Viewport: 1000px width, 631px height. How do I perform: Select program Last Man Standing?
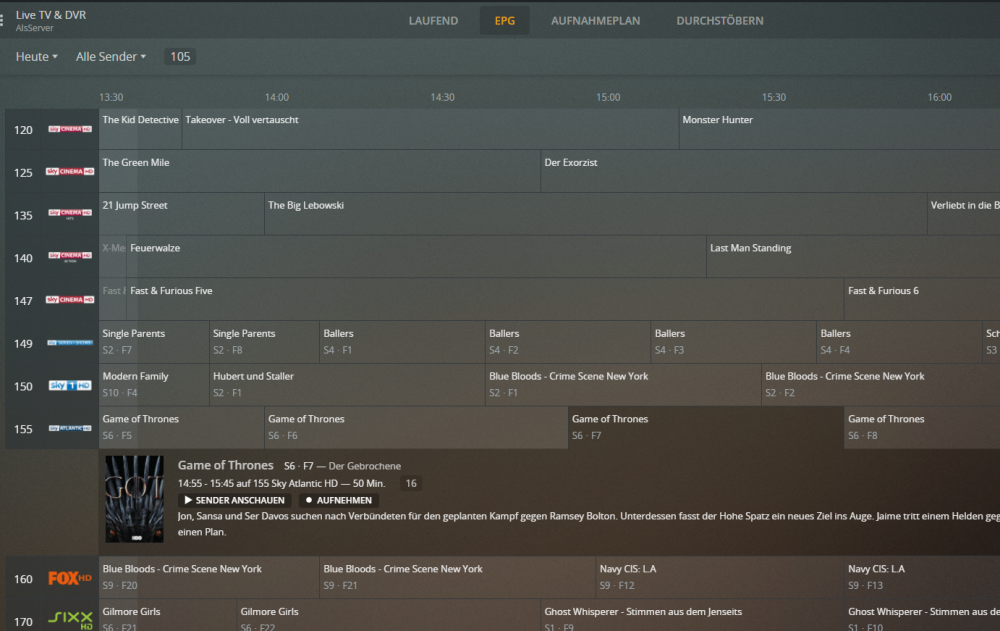click(853, 257)
